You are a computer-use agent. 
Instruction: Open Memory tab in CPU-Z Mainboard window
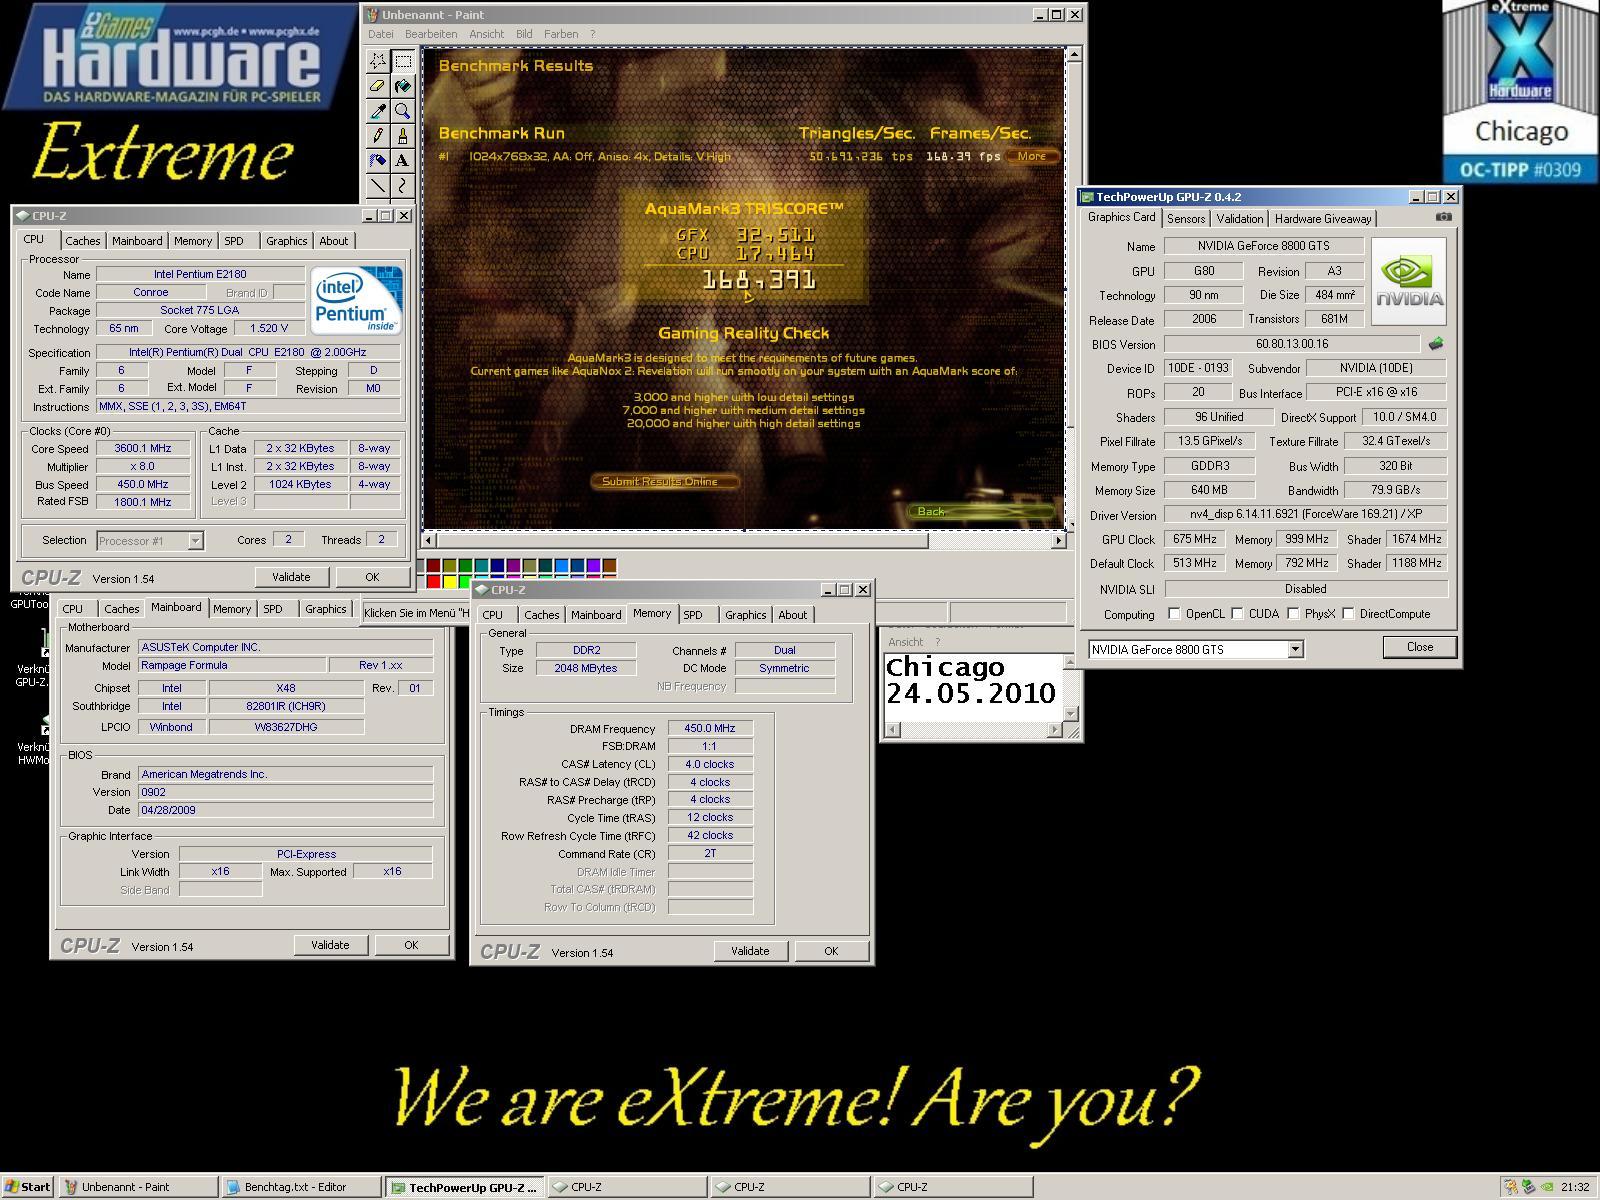(x=232, y=609)
